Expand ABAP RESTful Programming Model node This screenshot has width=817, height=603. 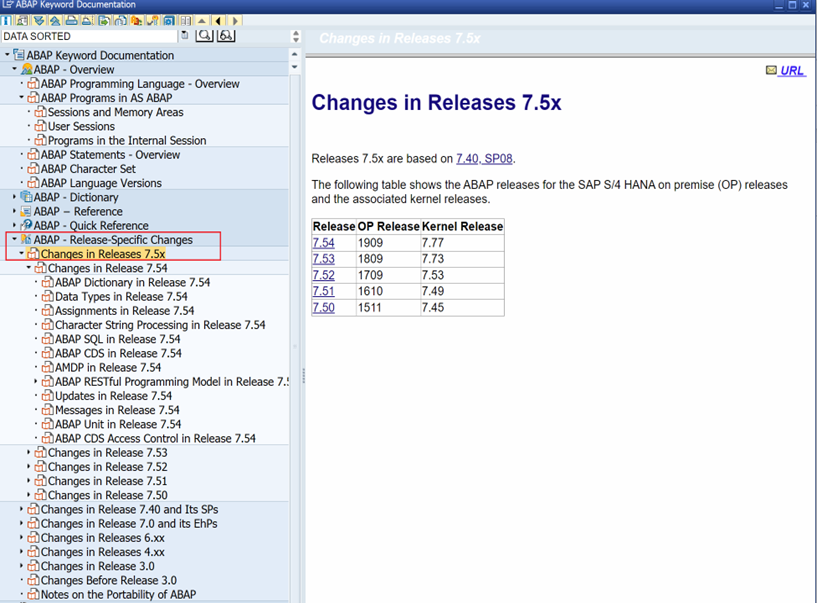[x=35, y=381]
